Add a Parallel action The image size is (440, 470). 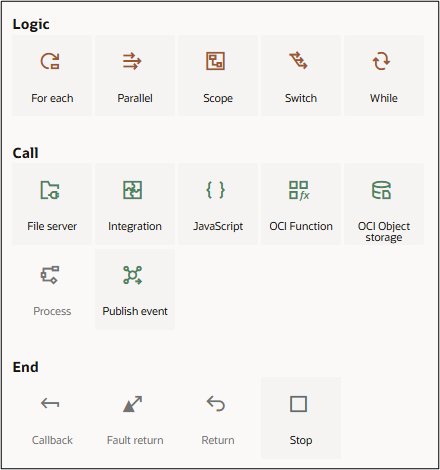135,76
